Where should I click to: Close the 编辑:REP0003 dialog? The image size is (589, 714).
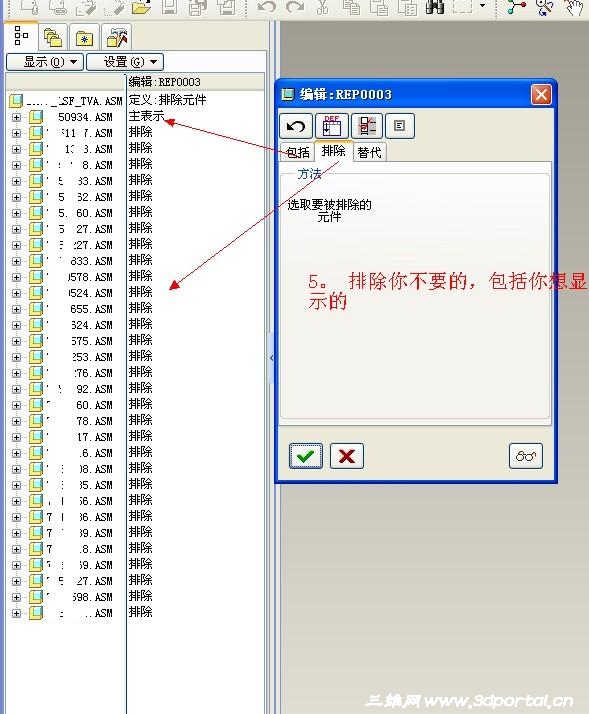[x=541, y=95]
